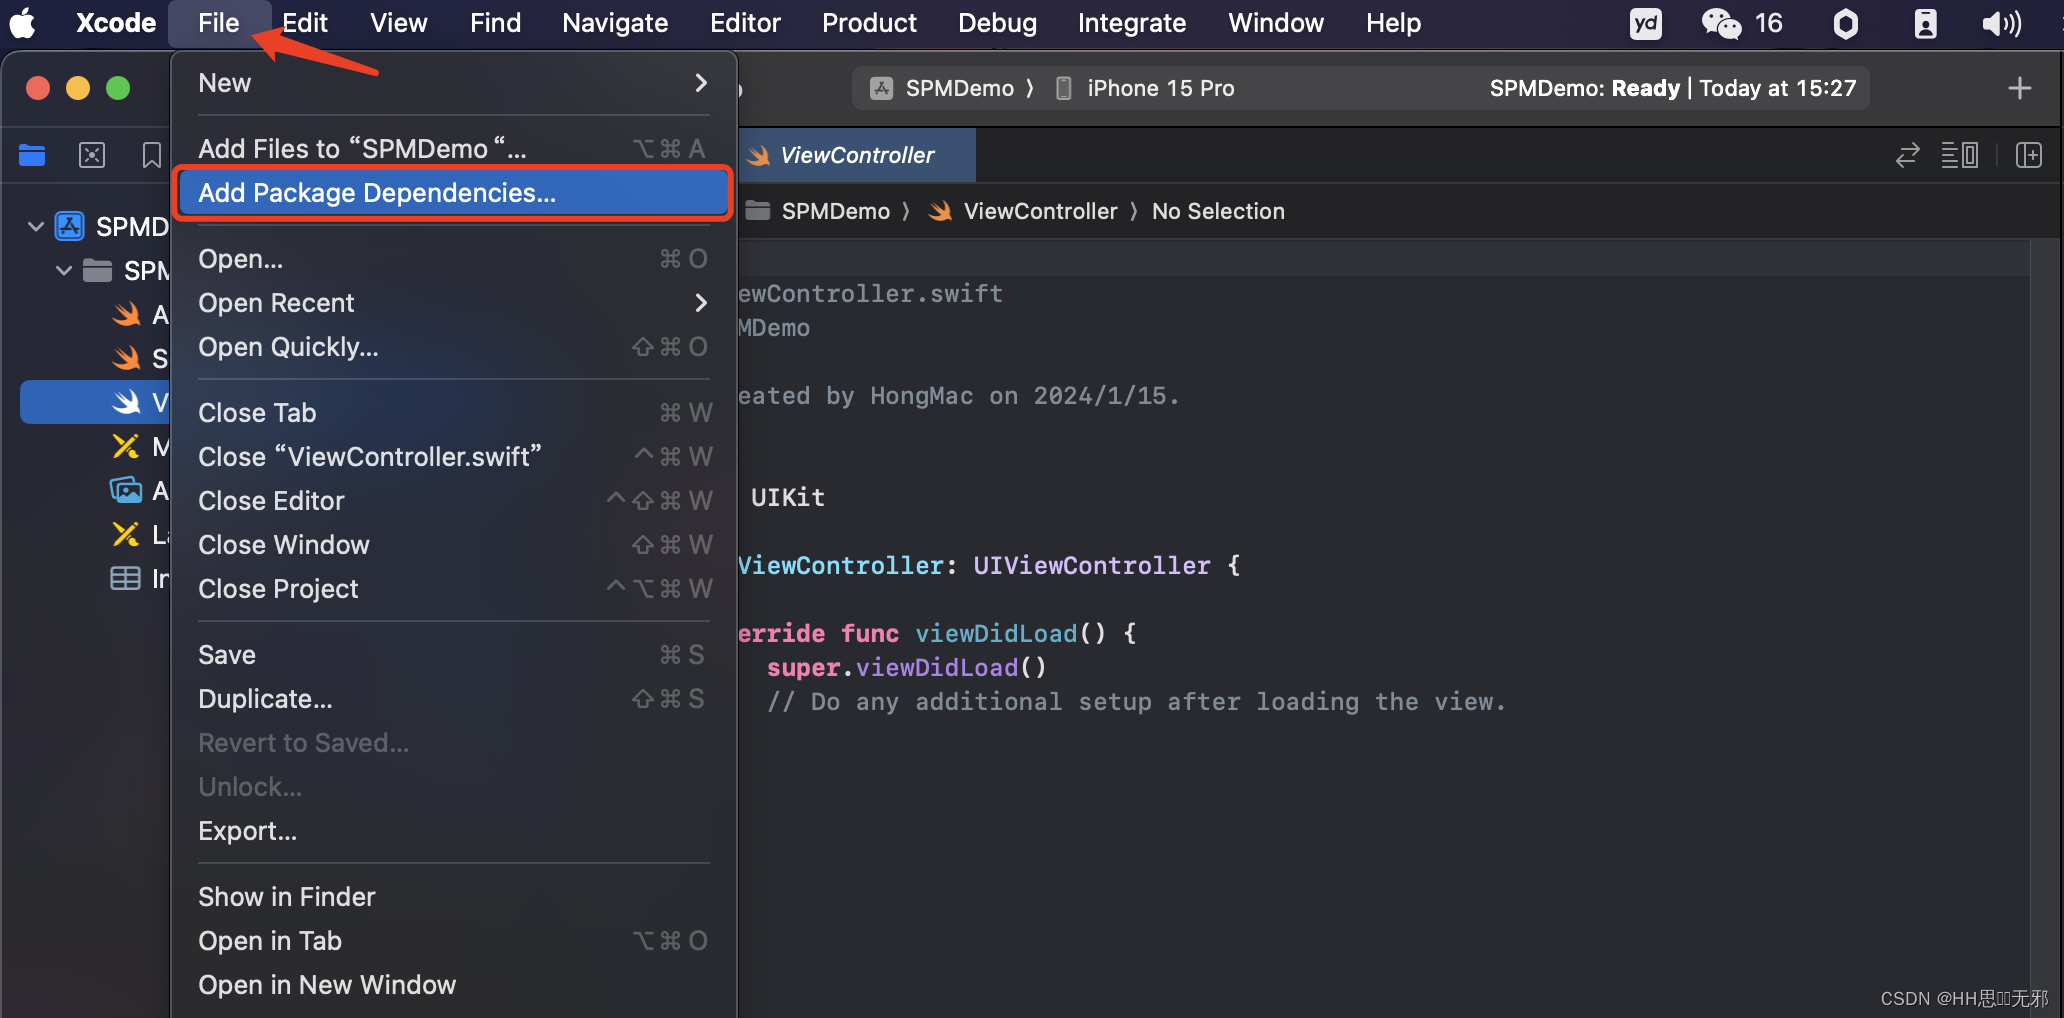Add an editor on the right

pyautogui.click(x=2029, y=155)
